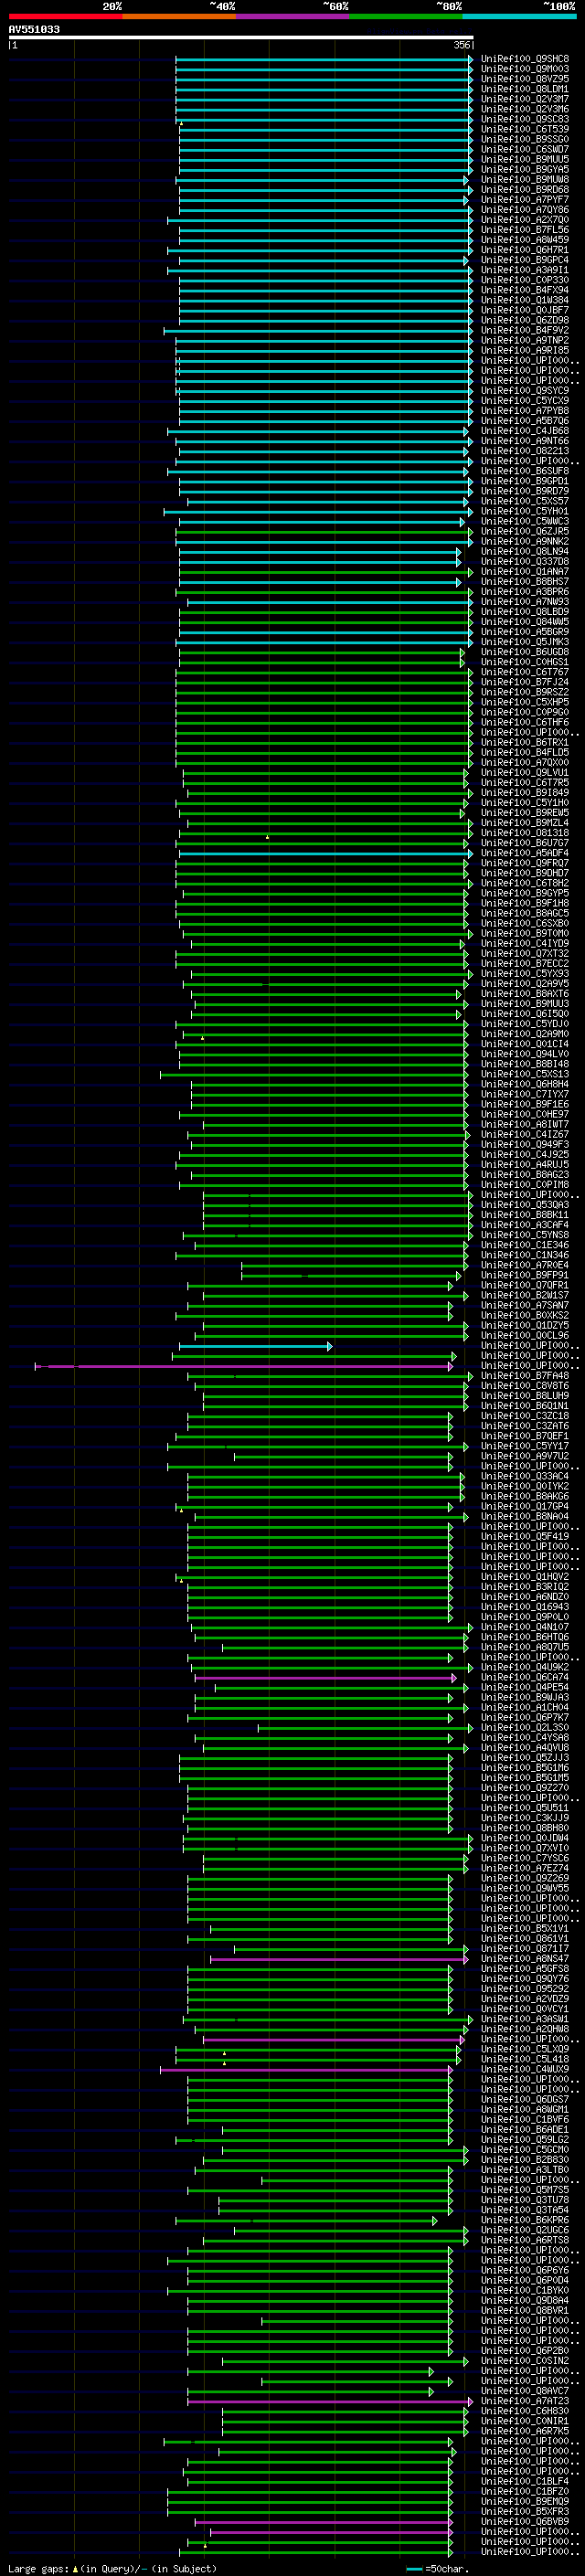
Task: Select hit label UniRef100_Q9LVU1
Action: click(x=524, y=773)
